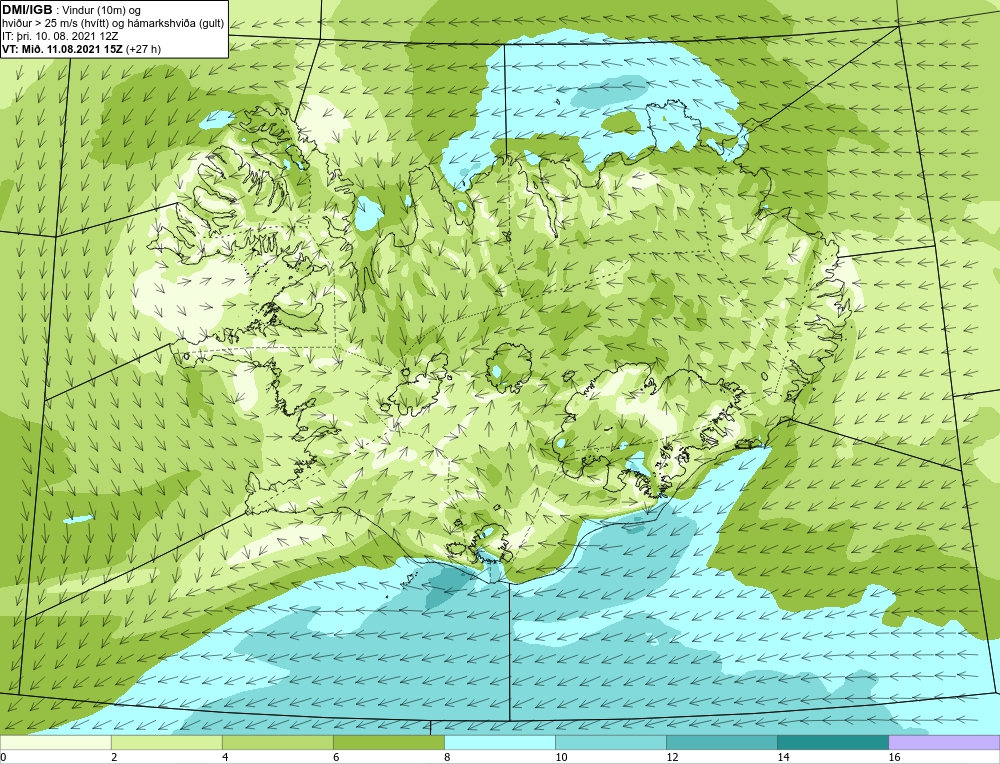The image size is (1000, 764).
Task: Click the pale yellow 0–2 legend swatch
Action: click(55, 742)
